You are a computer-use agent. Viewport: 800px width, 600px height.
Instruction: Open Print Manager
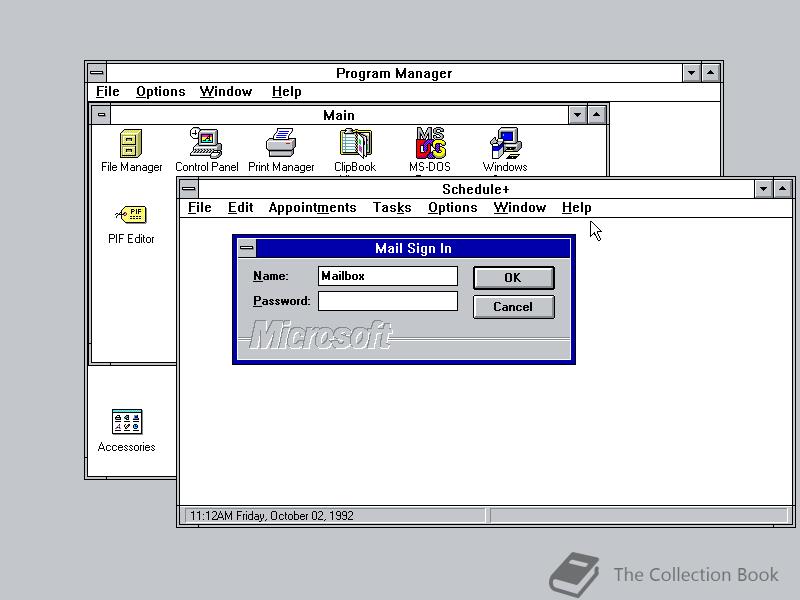tap(281, 143)
